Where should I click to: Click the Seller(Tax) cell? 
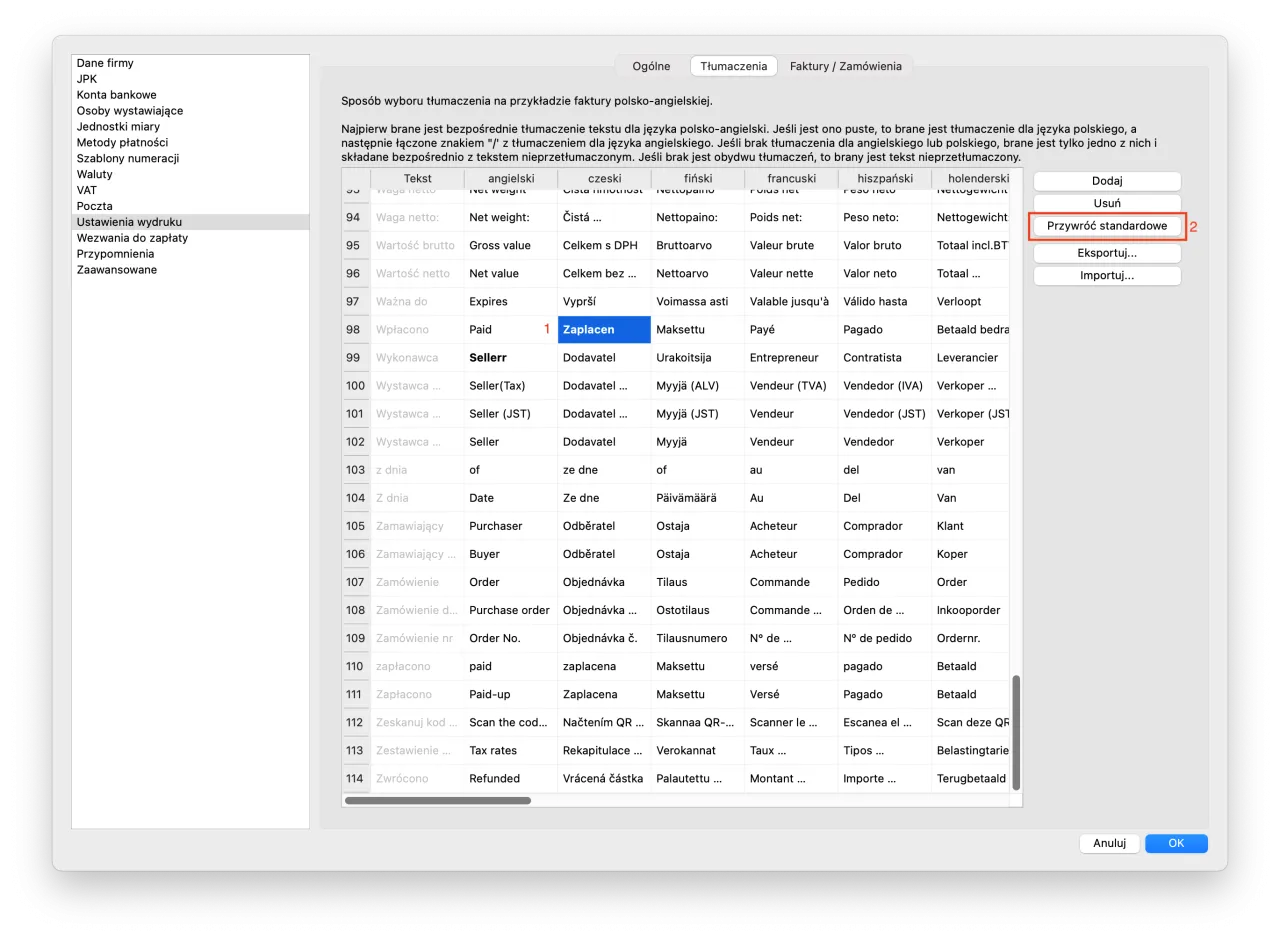511,385
